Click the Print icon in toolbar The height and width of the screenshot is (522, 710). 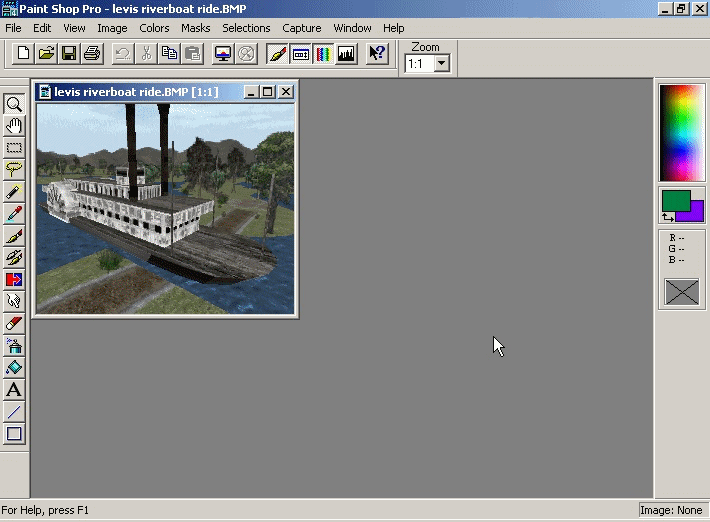point(92,53)
